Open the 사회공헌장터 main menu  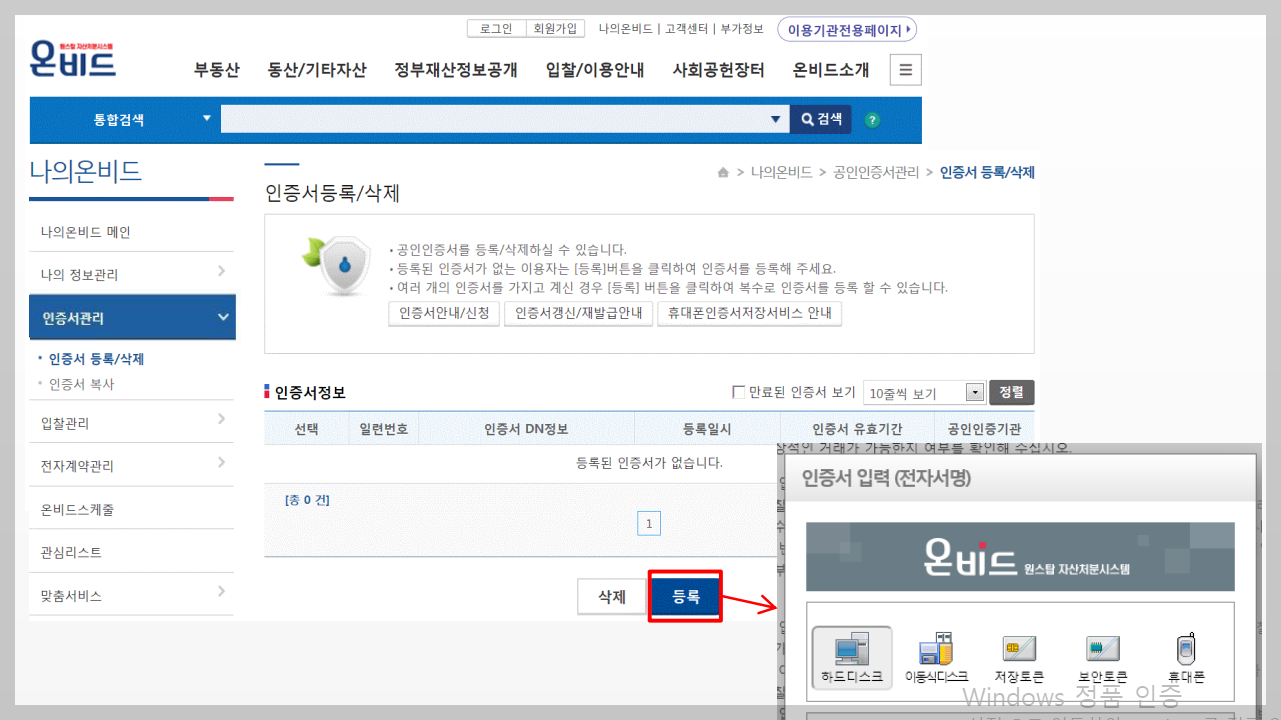tap(719, 70)
